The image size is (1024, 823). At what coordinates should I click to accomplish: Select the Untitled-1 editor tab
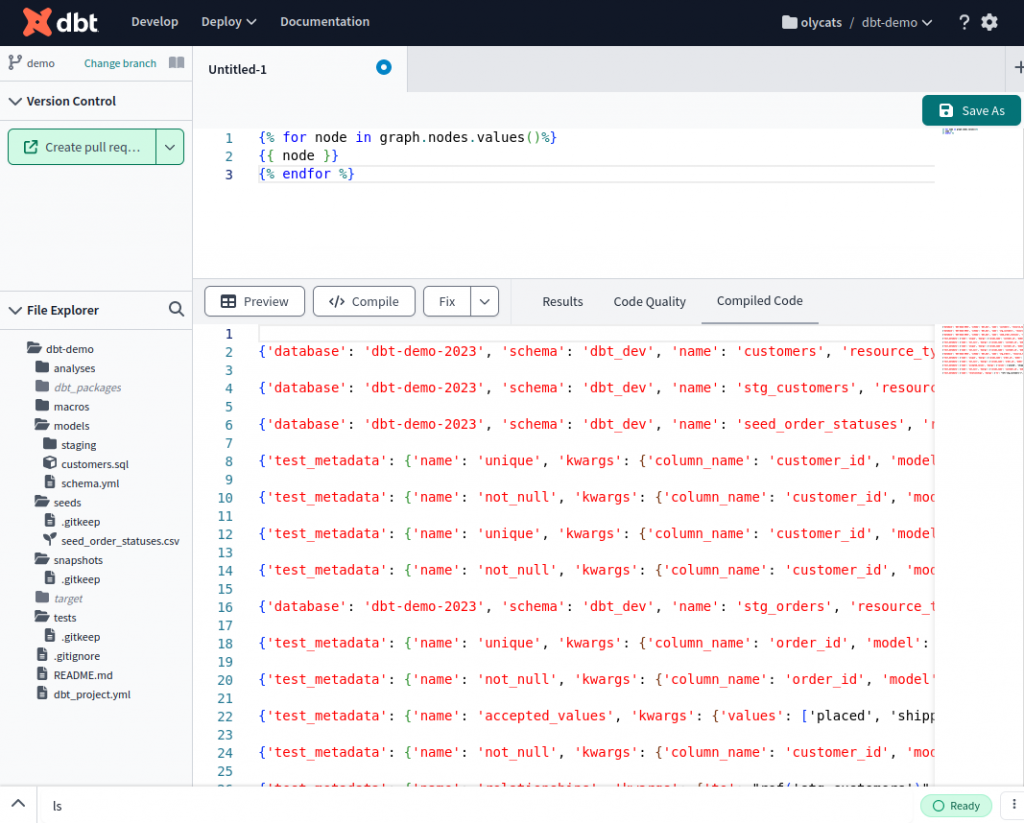click(300, 69)
